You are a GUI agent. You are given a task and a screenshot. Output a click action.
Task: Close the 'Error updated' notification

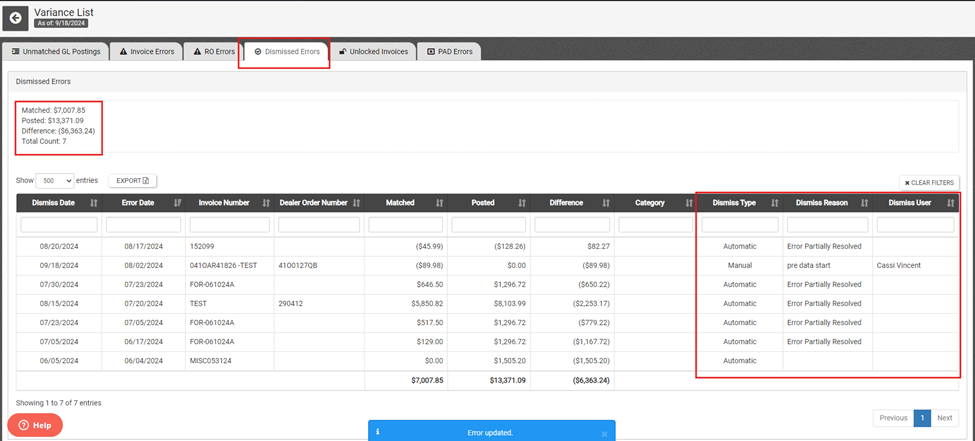604,434
